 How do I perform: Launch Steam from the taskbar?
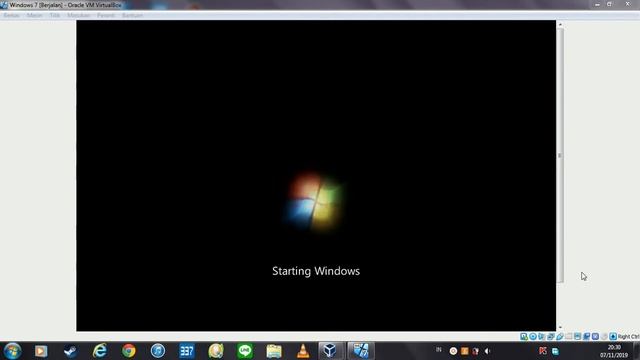pyautogui.click(x=70, y=351)
